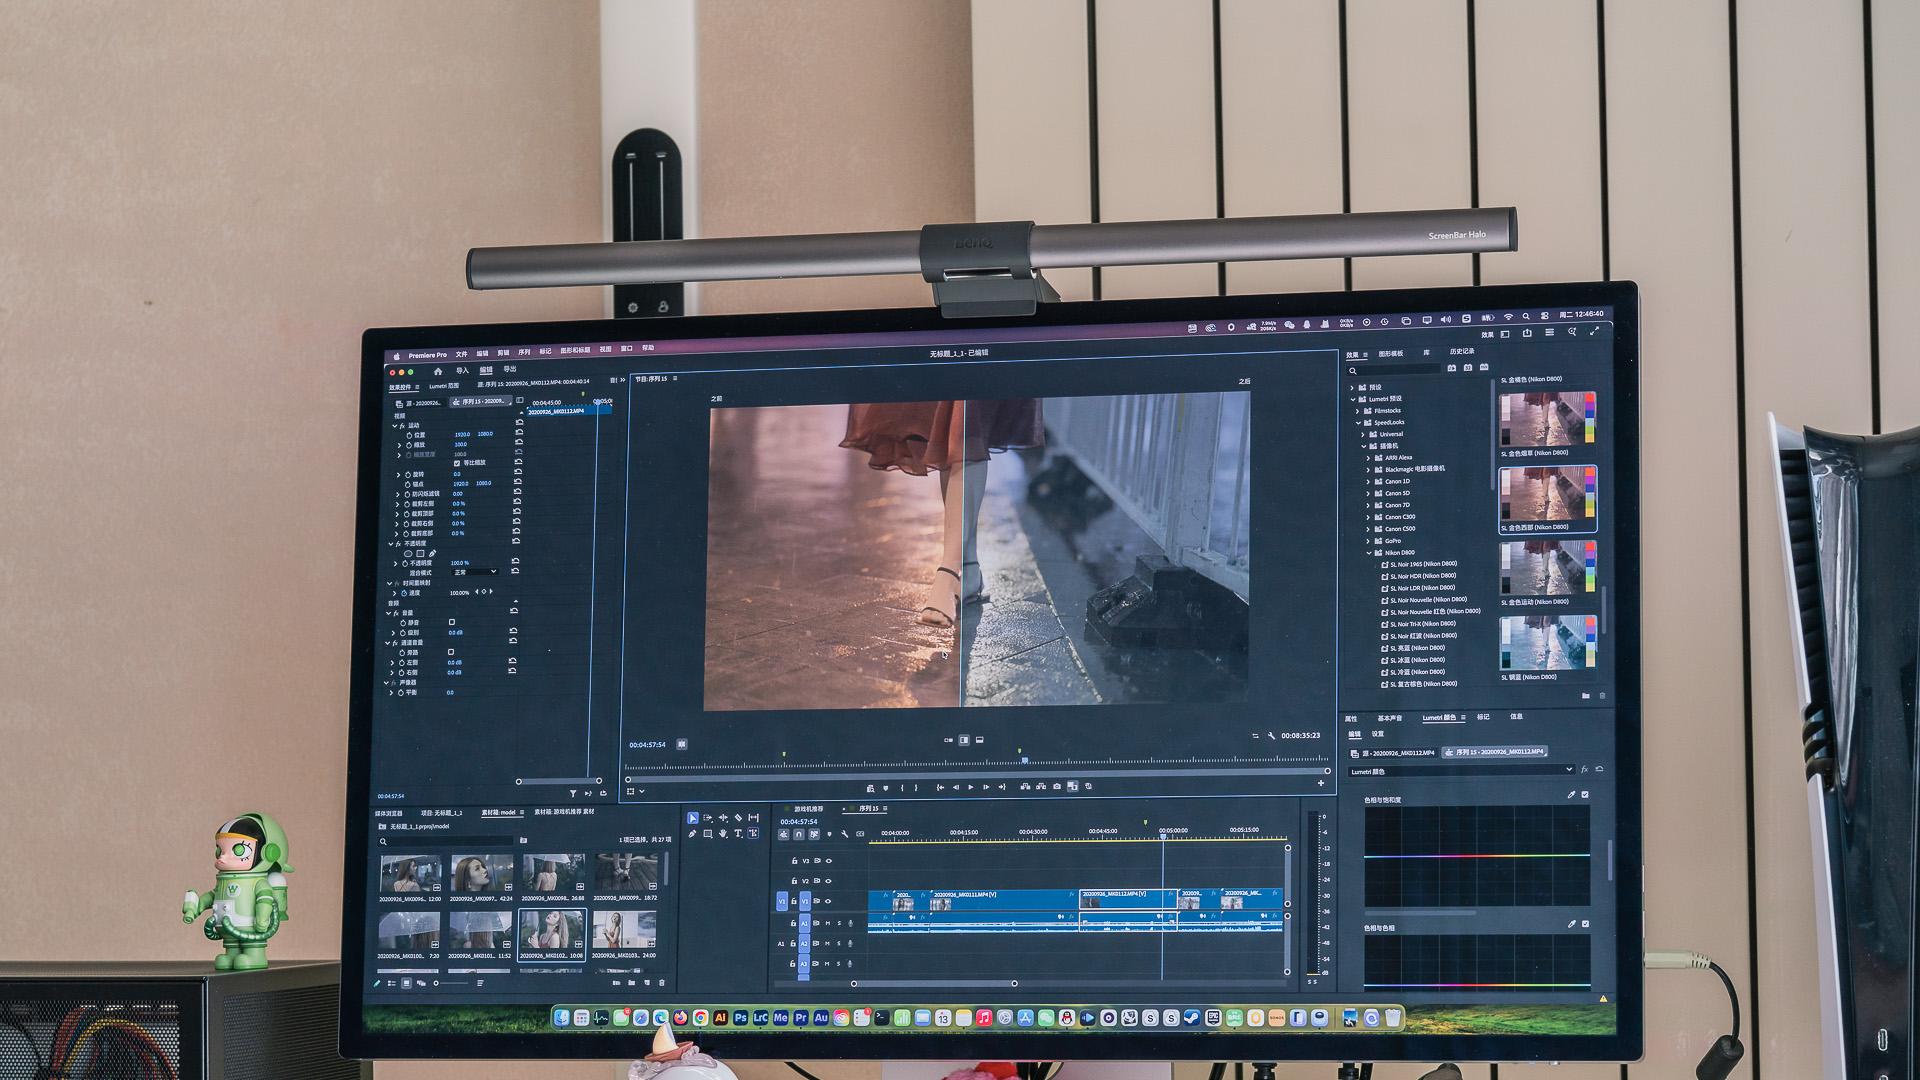Toggle V2 track visibility eye
The image size is (1920, 1080).
click(x=828, y=881)
